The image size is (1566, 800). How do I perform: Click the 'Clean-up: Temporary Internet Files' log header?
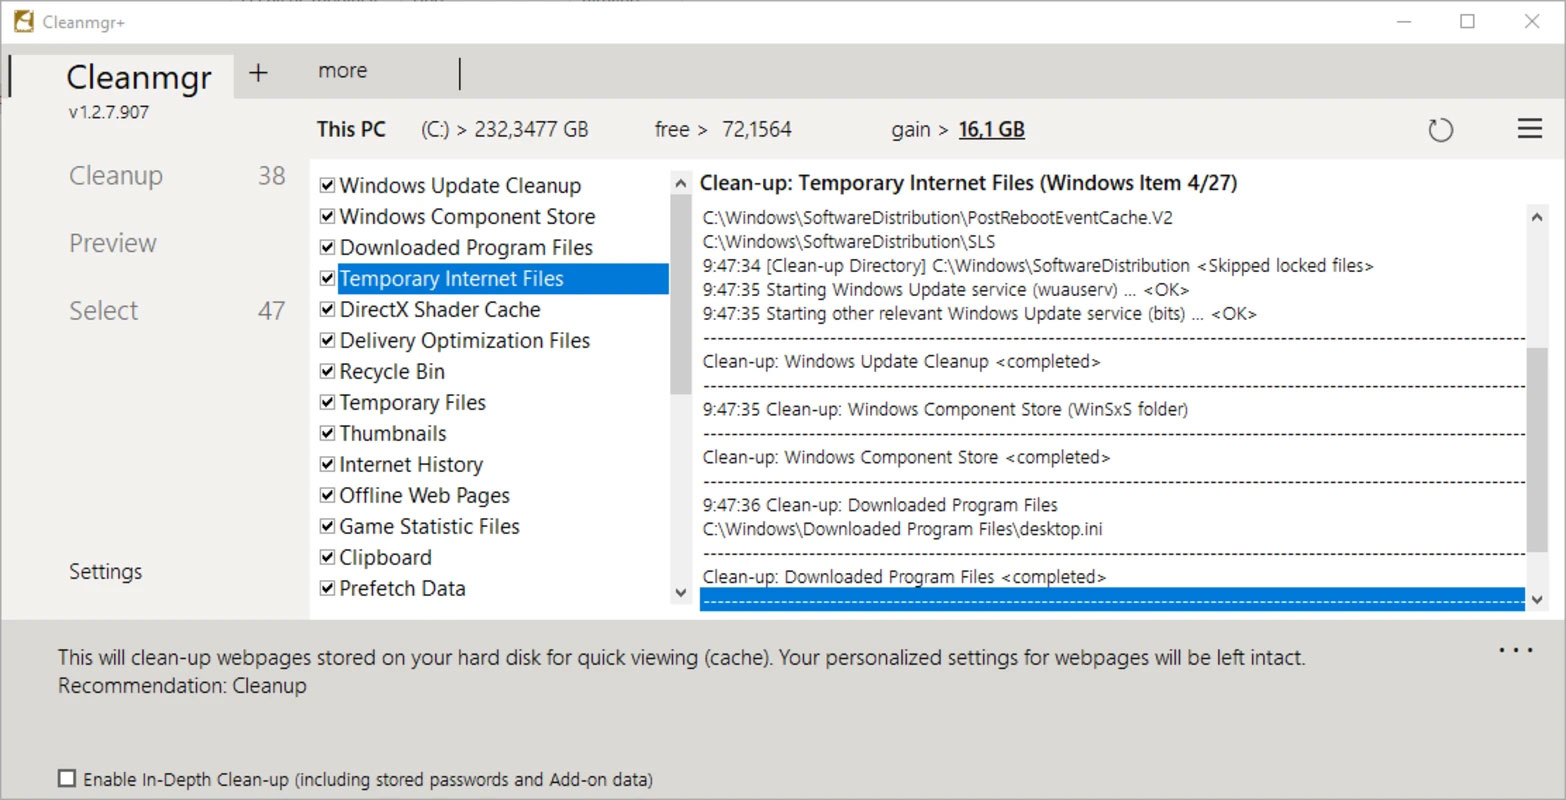(969, 183)
